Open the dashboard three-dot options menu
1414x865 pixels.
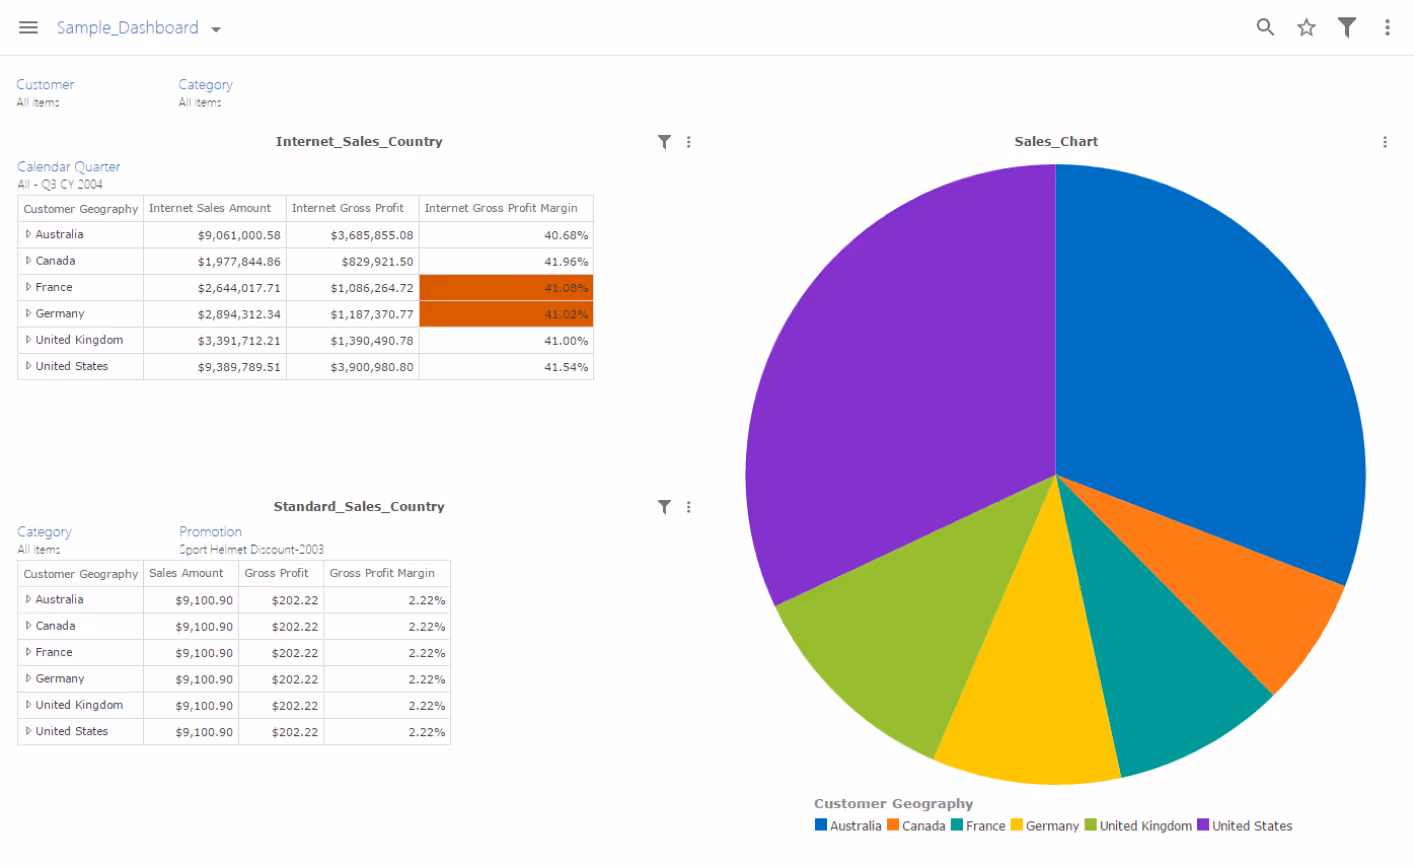(x=1387, y=28)
